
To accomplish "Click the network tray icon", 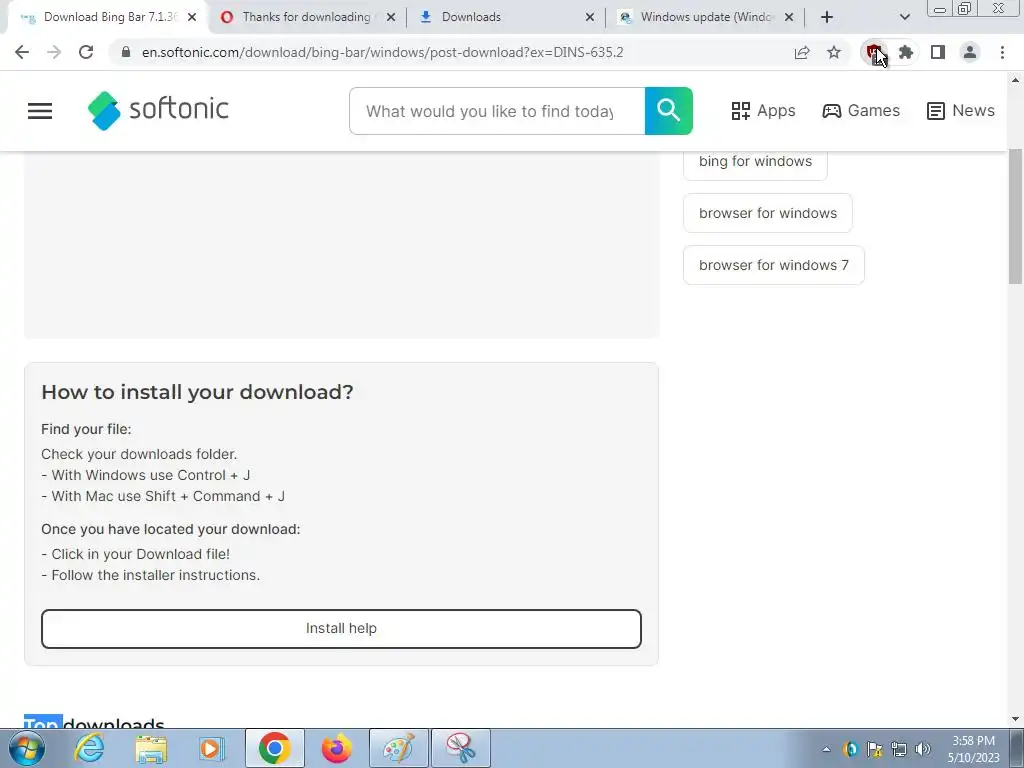I will (x=899, y=749).
